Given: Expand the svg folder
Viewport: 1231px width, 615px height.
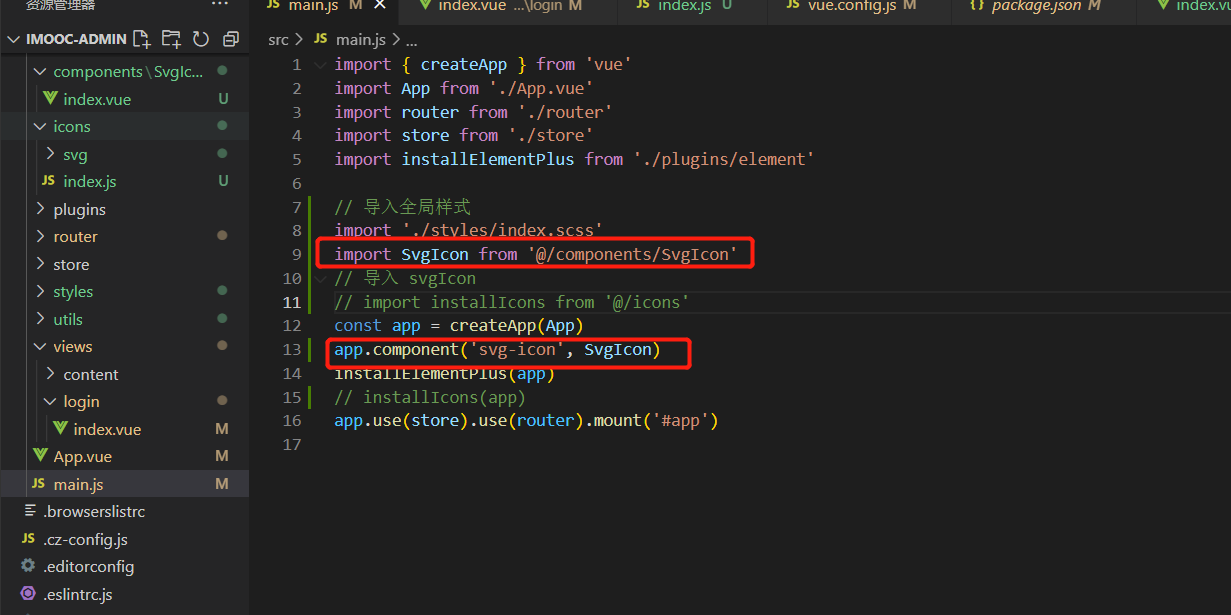Looking at the screenshot, I should pyautogui.click(x=51, y=154).
